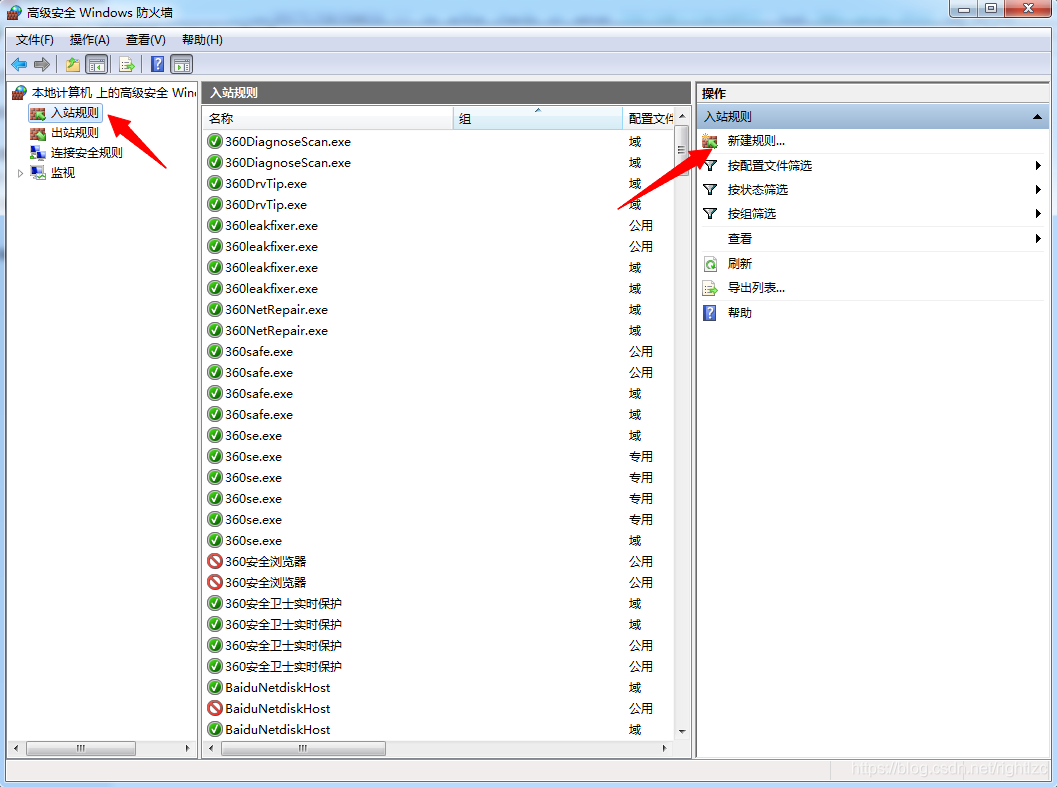
Task: Open the 操作(A) menu
Action: [x=90, y=40]
